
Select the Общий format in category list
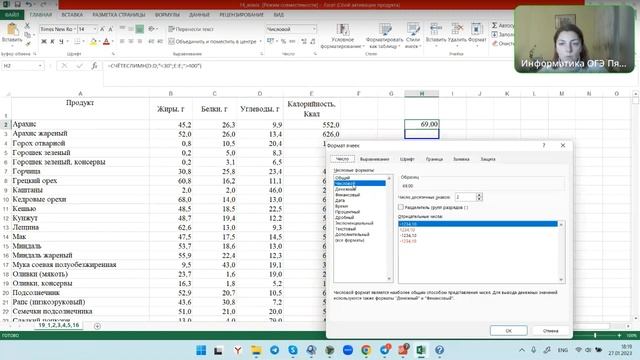click(x=342, y=178)
